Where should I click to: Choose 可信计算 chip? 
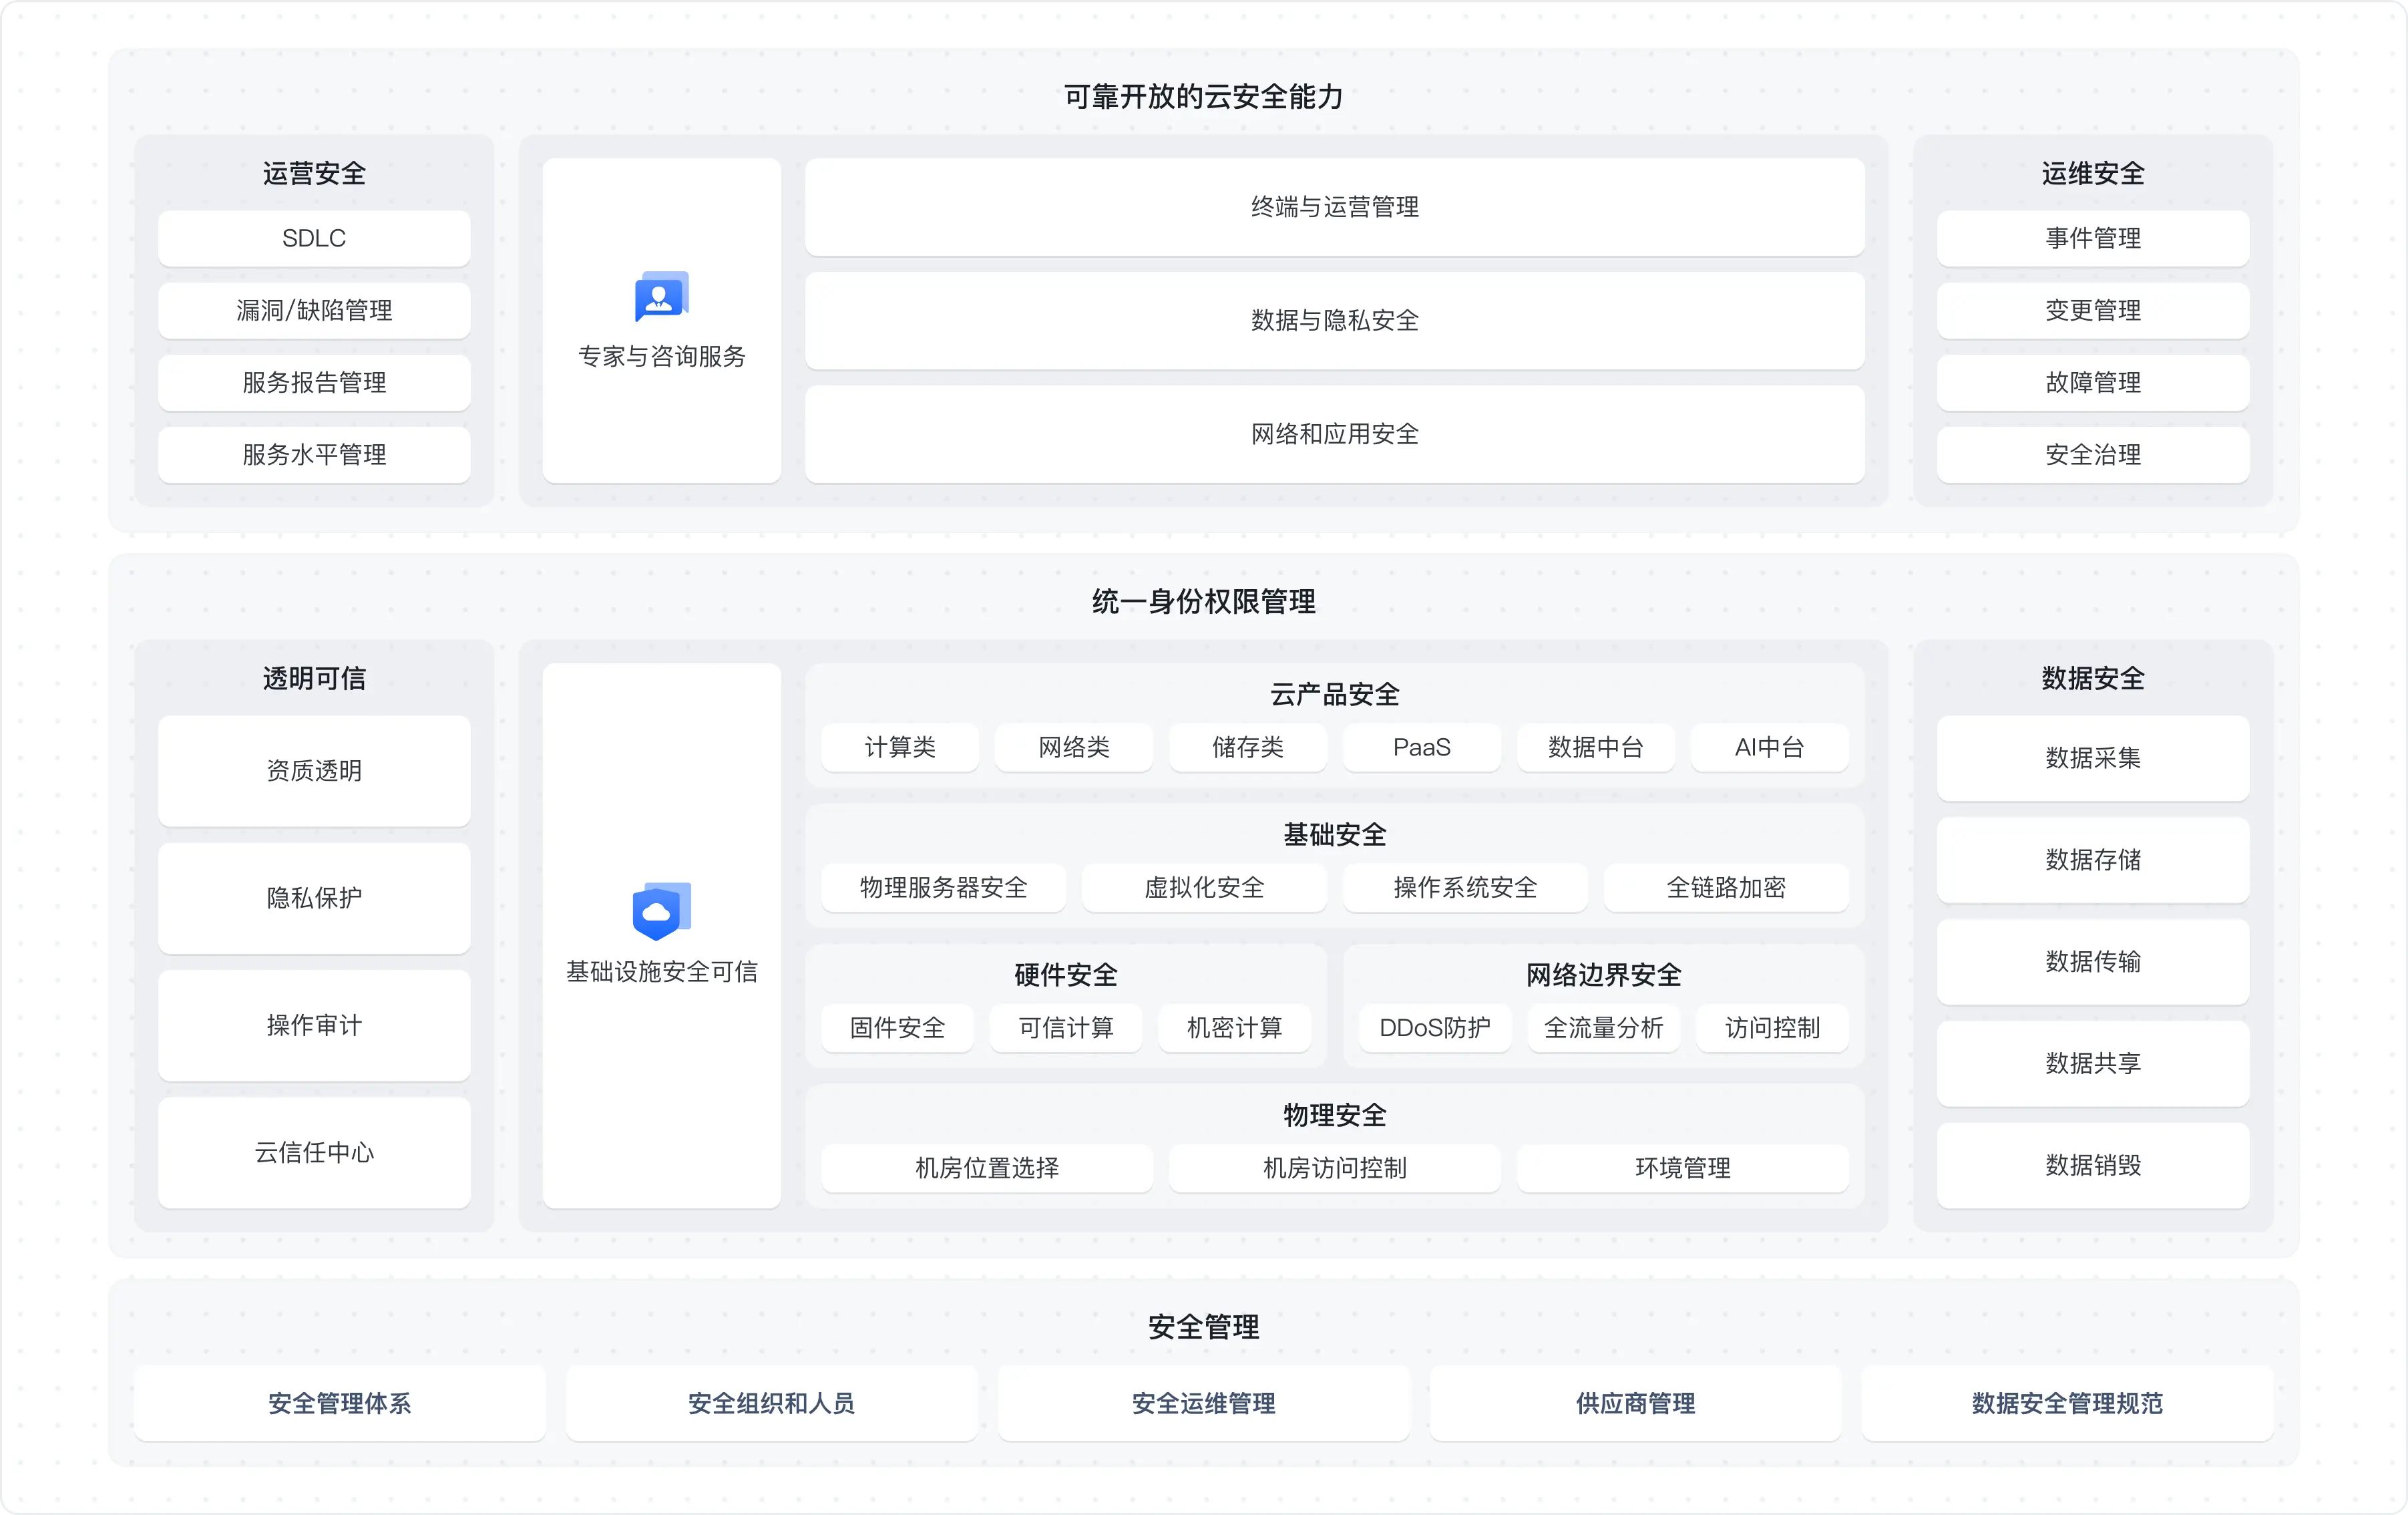point(1066,1027)
